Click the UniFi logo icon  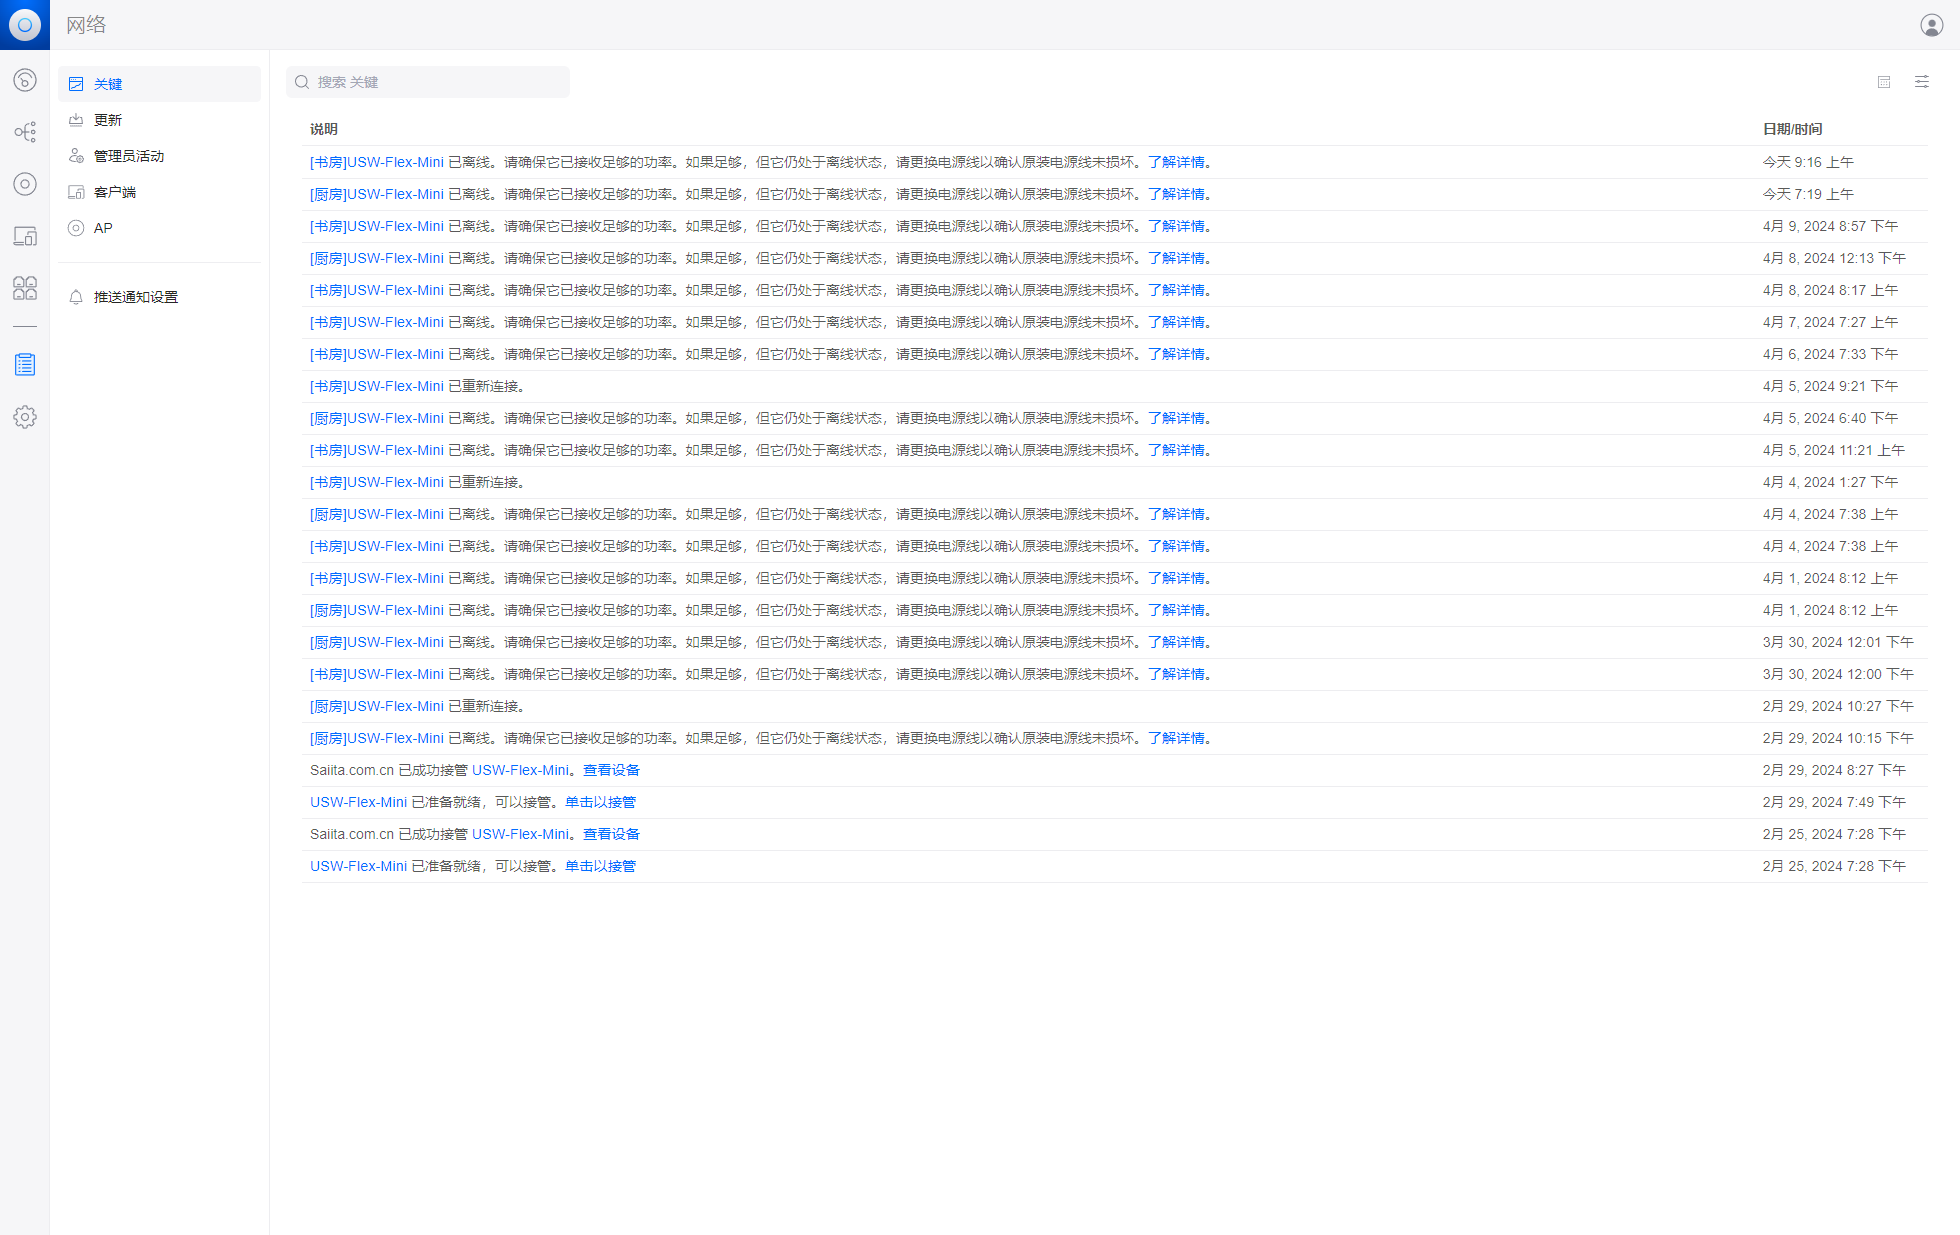25,25
